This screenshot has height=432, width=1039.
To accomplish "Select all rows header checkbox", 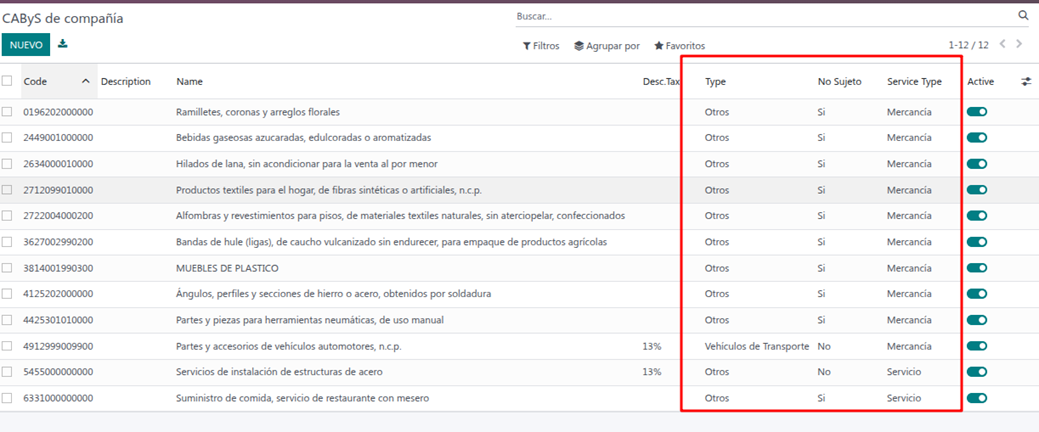I will pos(8,81).
